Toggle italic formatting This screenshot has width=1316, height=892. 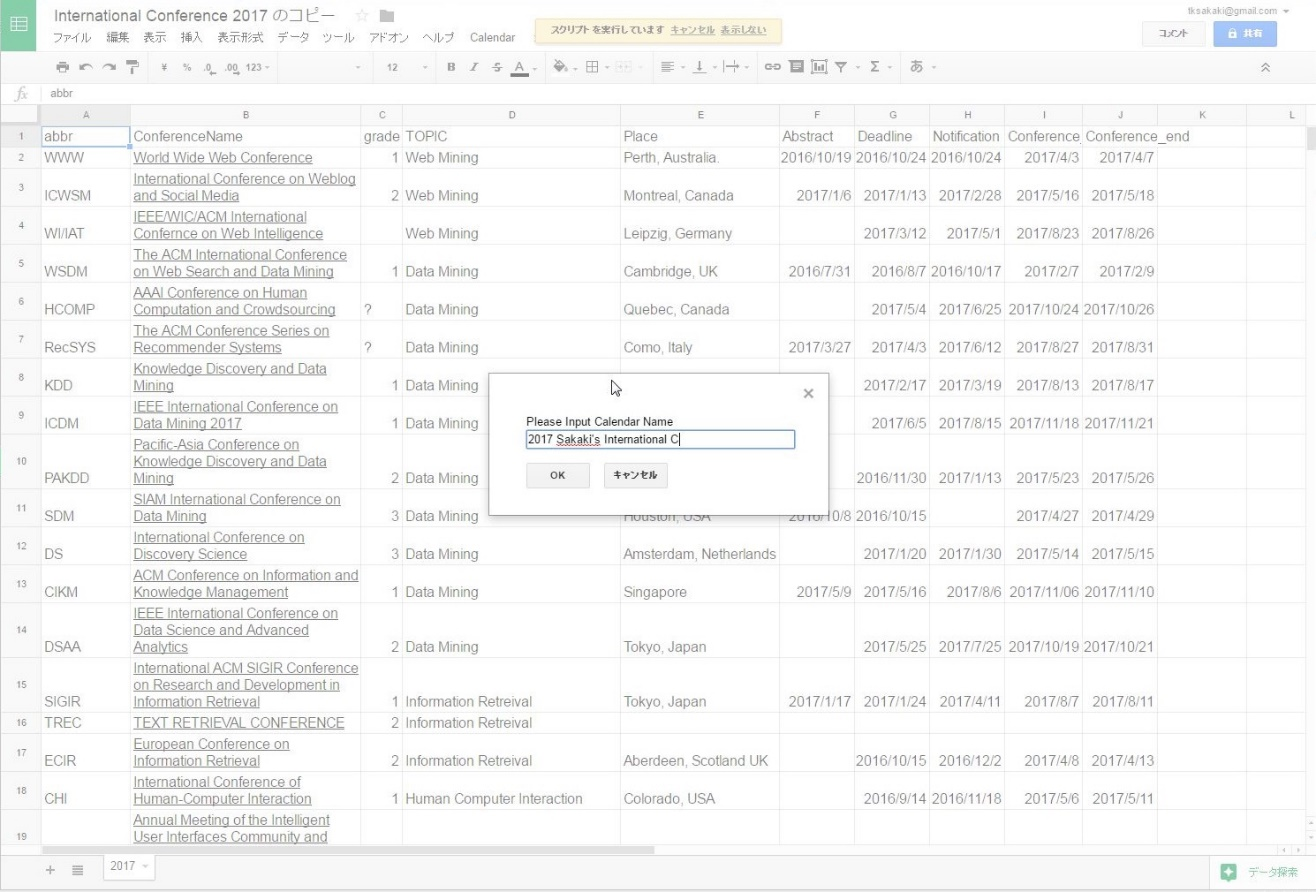pos(474,67)
